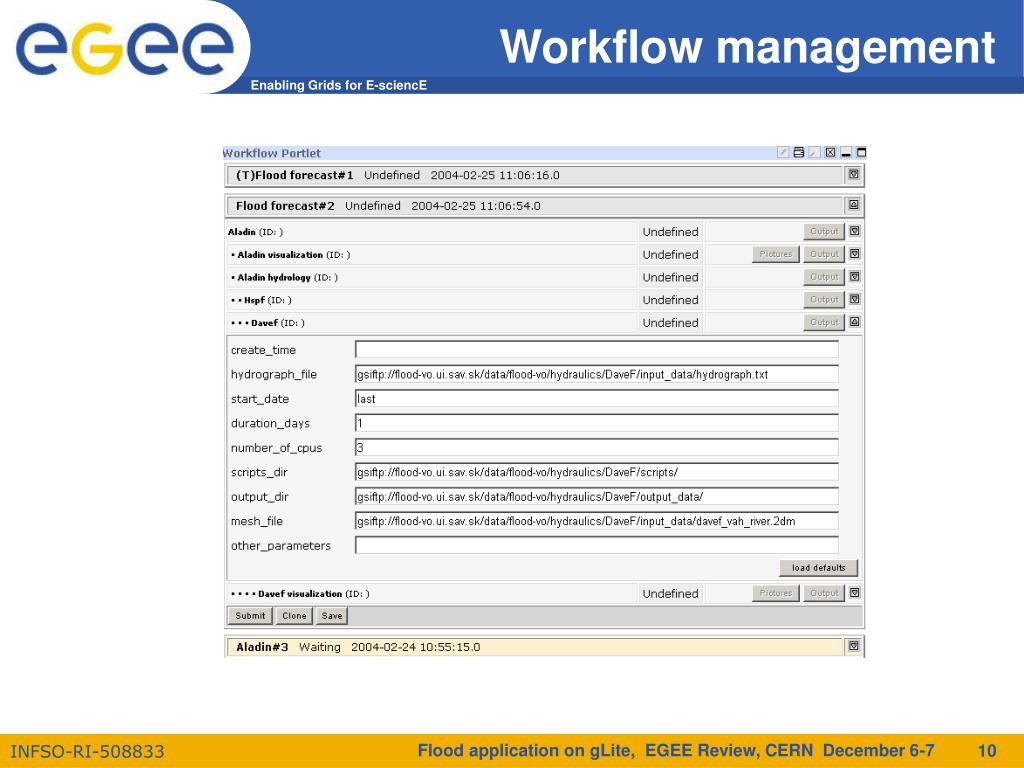Click the scripts_dir input field
The width and height of the screenshot is (1024, 768).
(x=597, y=472)
